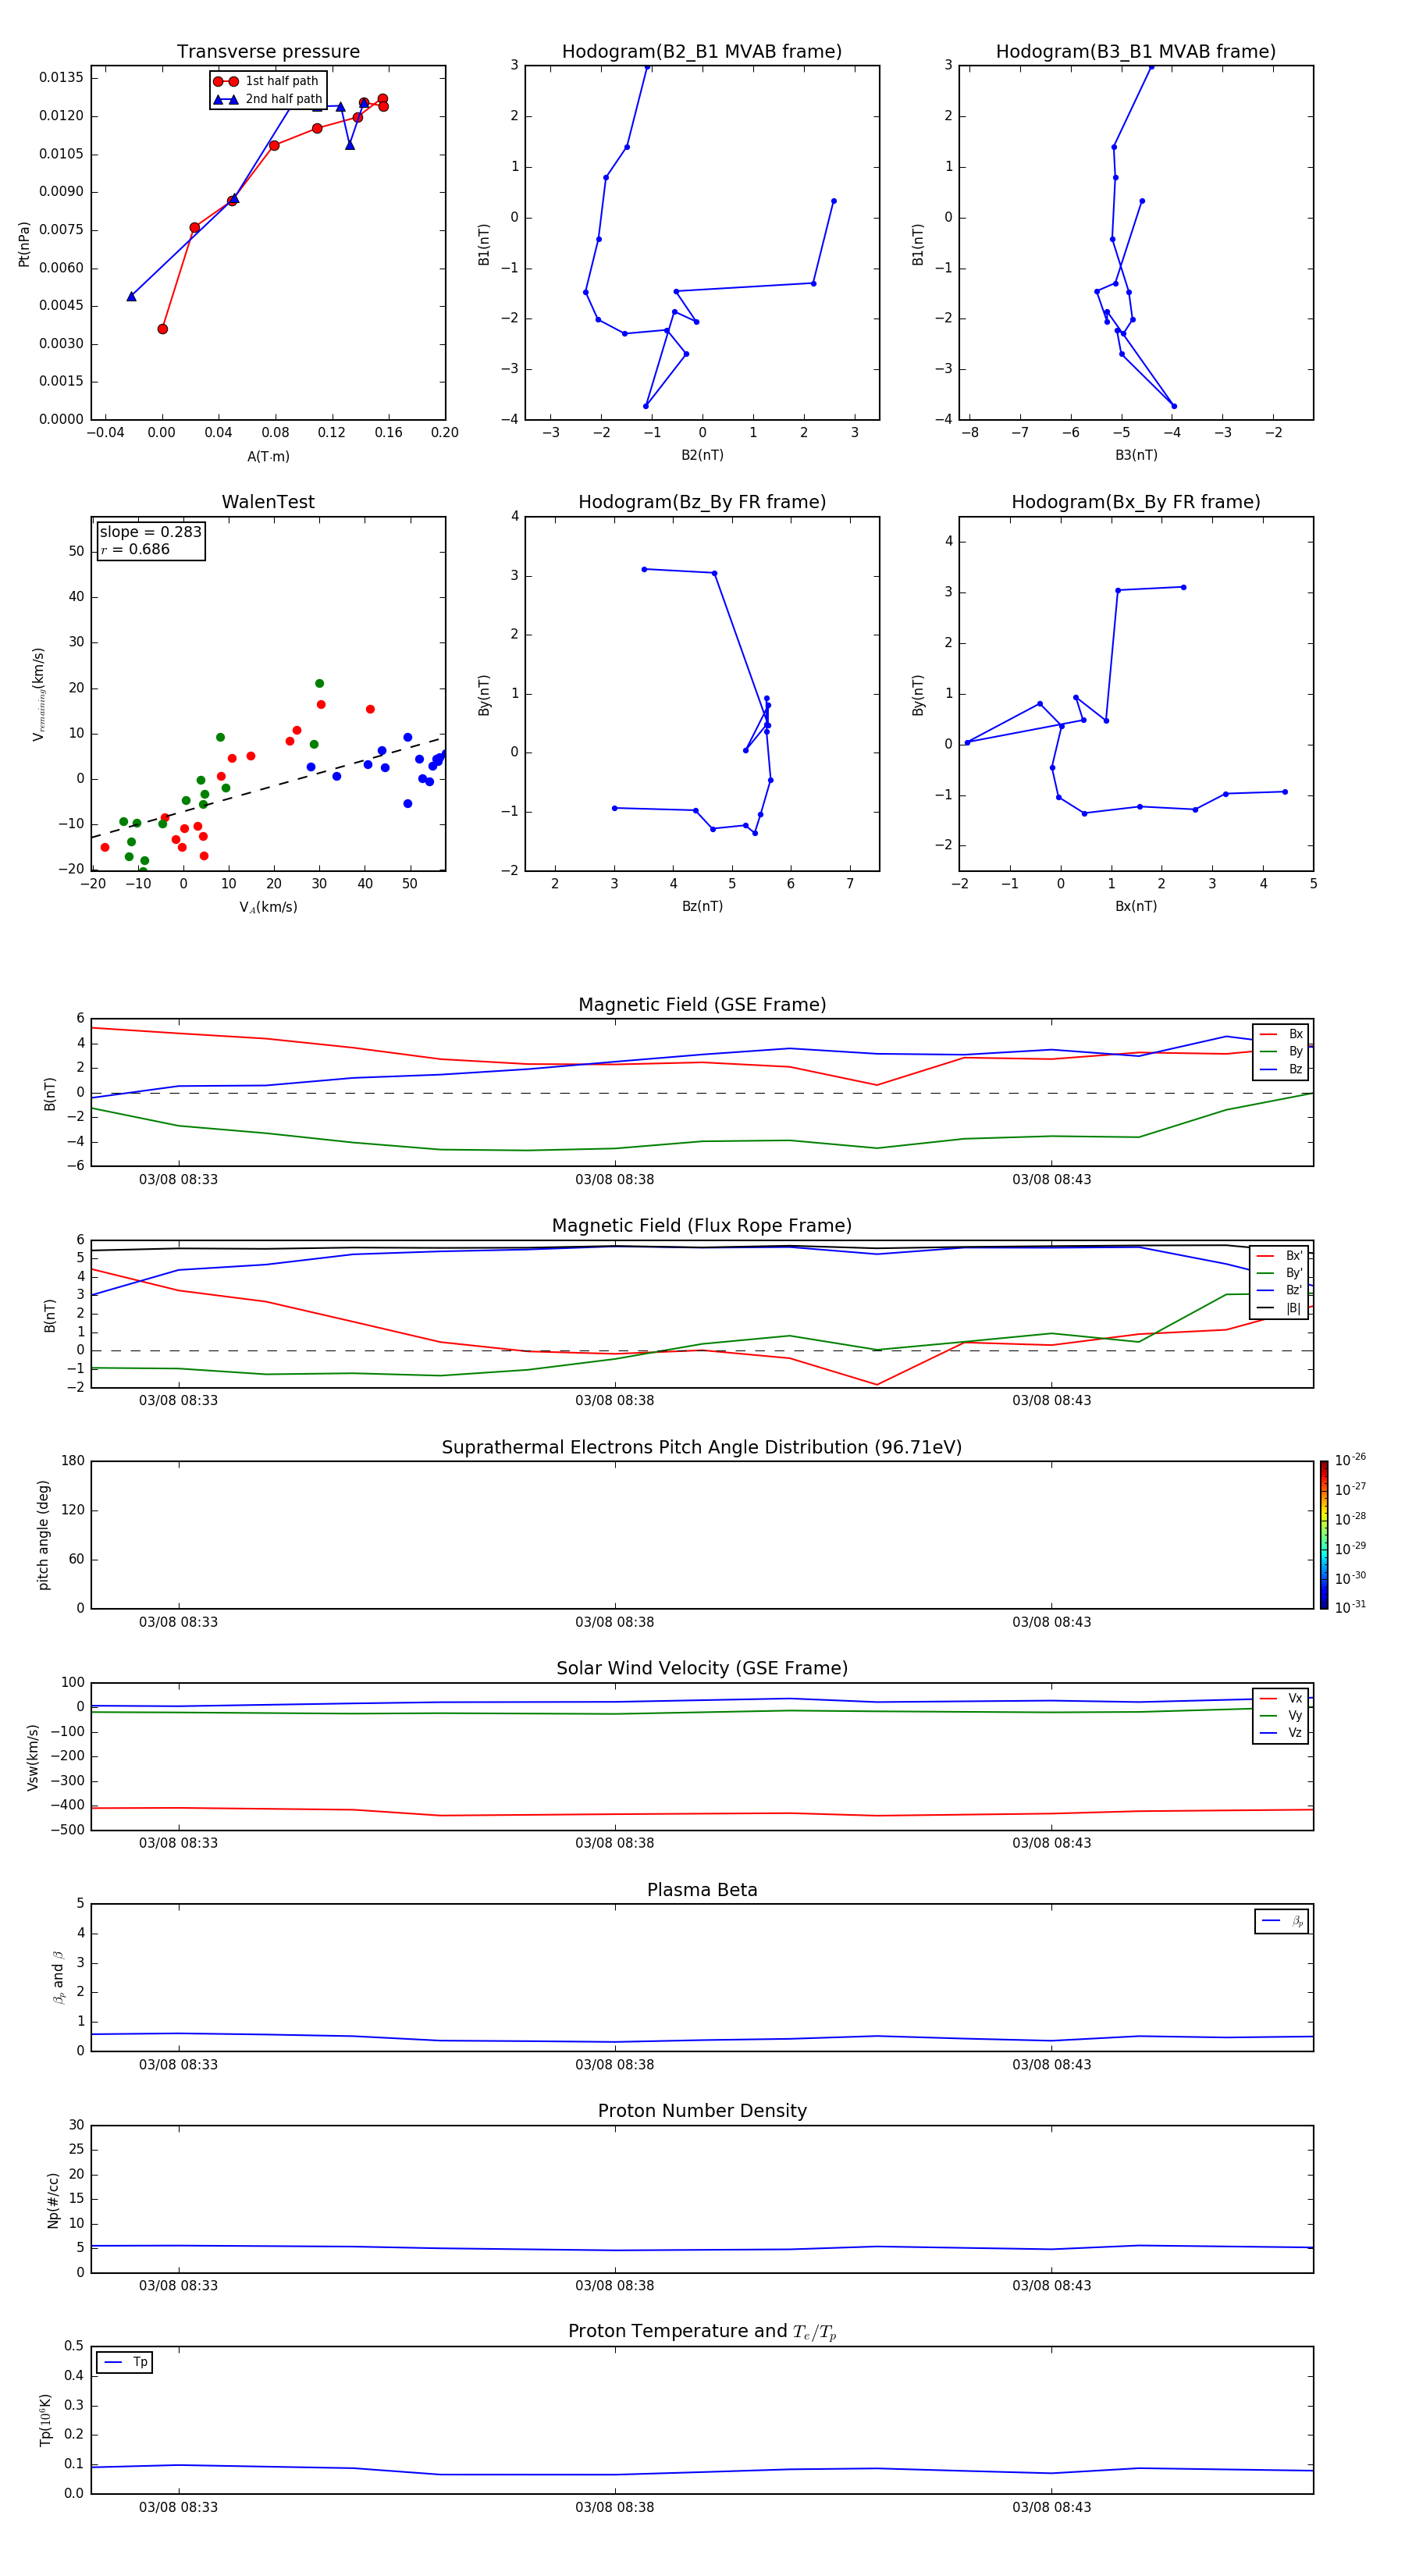Click the Tp legend in the Proton Temperature panel
The width and height of the screenshot is (1405, 2576).
click(124, 2362)
